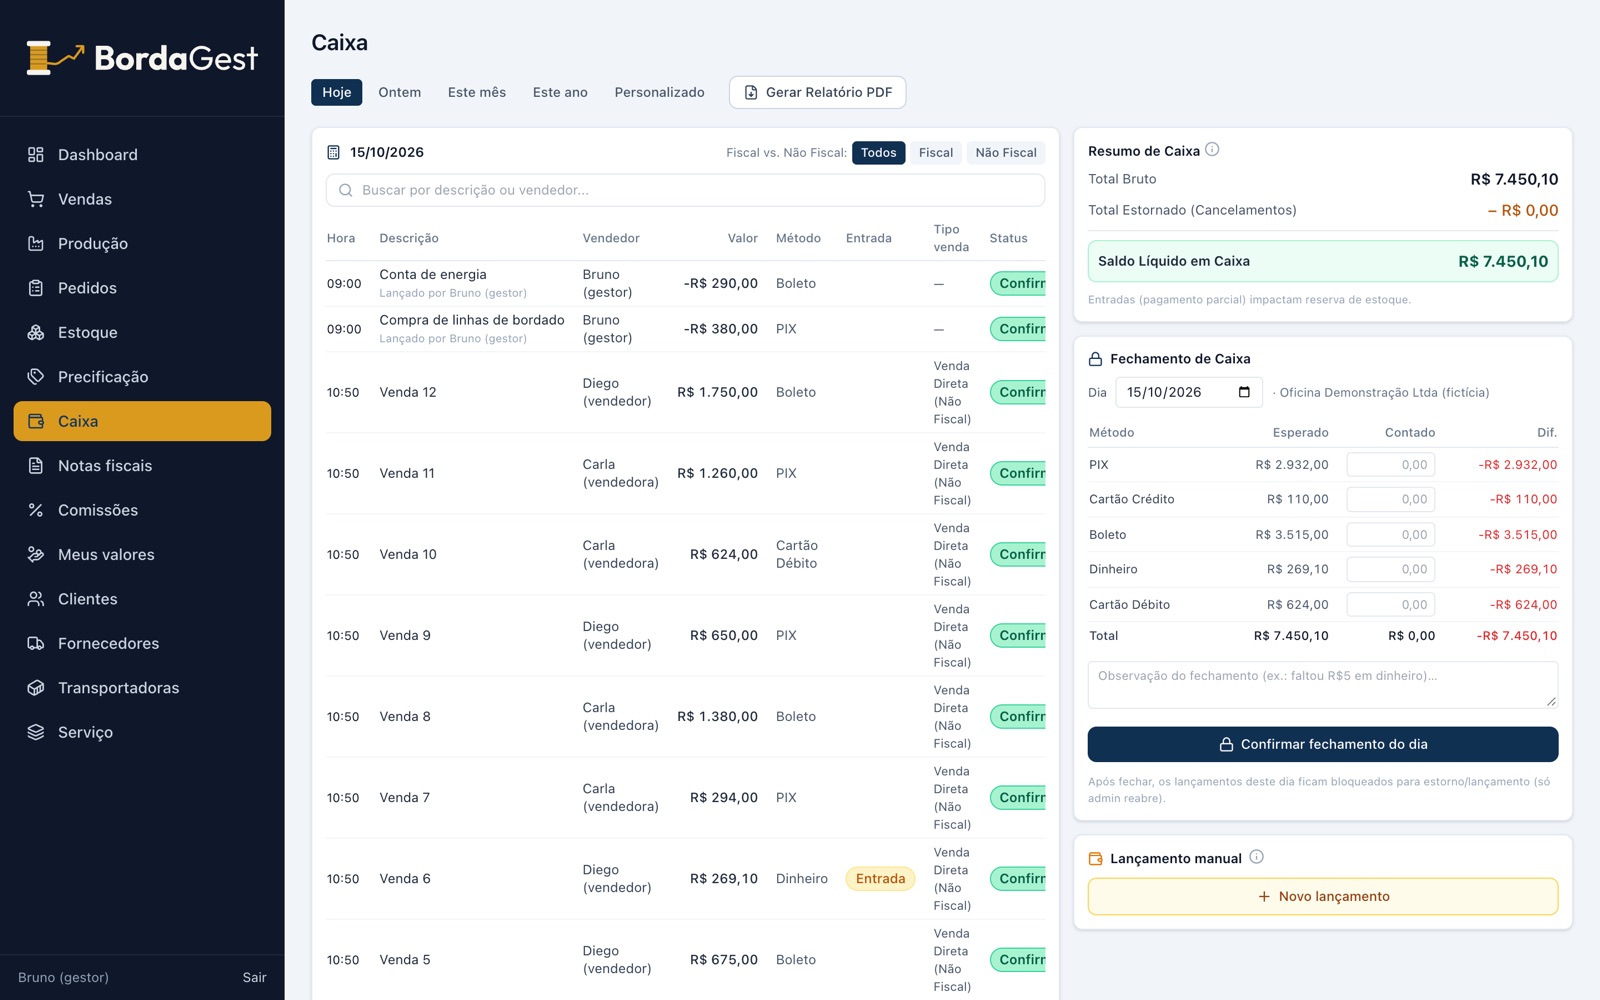Image resolution: width=1600 pixels, height=1000 pixels.
Task: Click the Novo lançamento button
Action: [x=1323, y=897]
